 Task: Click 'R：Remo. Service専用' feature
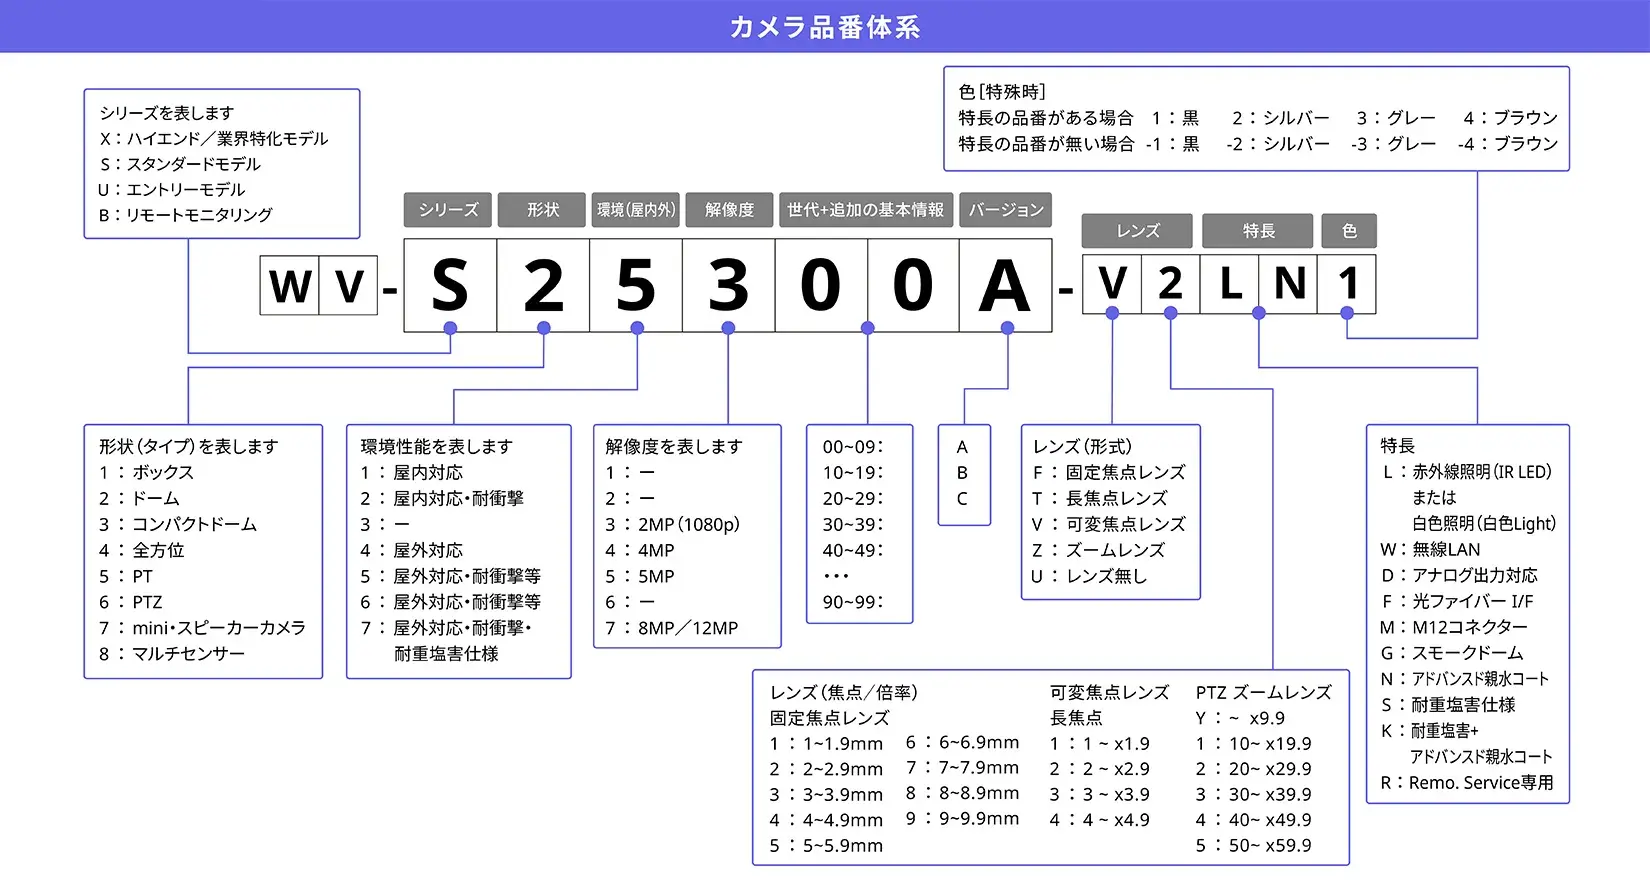1467,783
